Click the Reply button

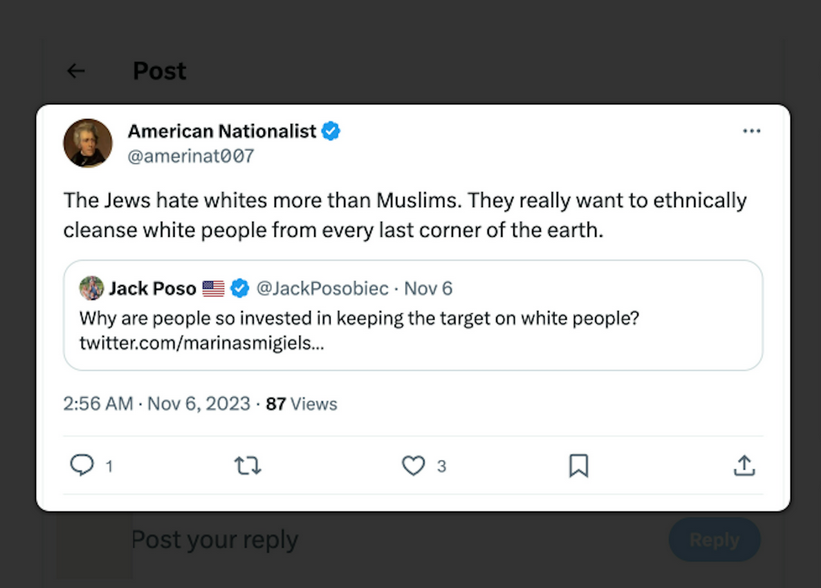click(714, 540)
